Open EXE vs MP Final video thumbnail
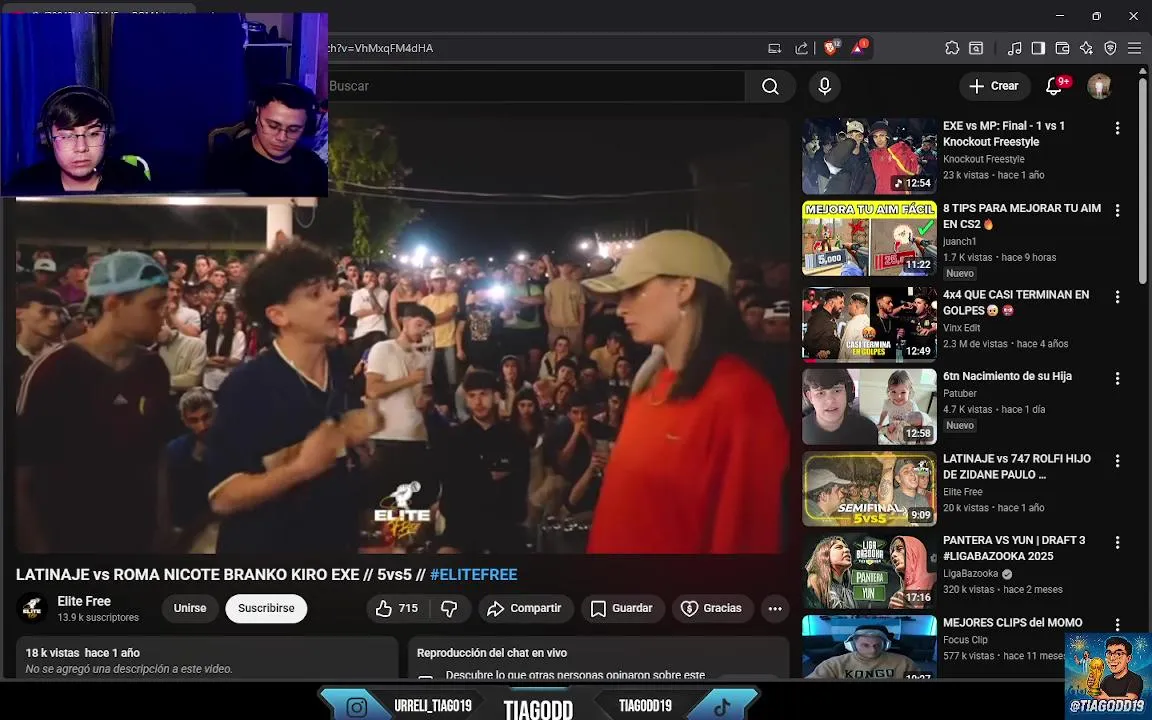Viewport: 1152px width, 720px height. tap(869, 156)
